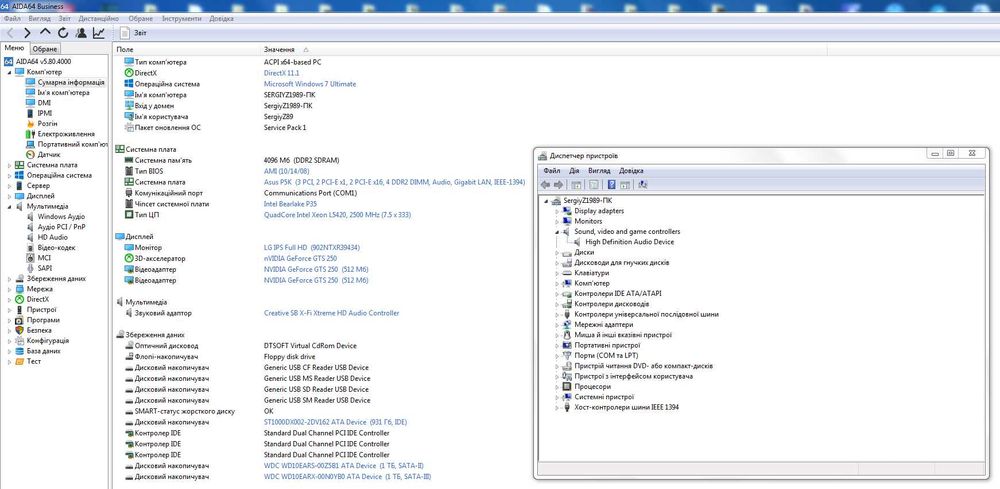
Task: Select the IPMI icon in tree
Action: point(31,113)
